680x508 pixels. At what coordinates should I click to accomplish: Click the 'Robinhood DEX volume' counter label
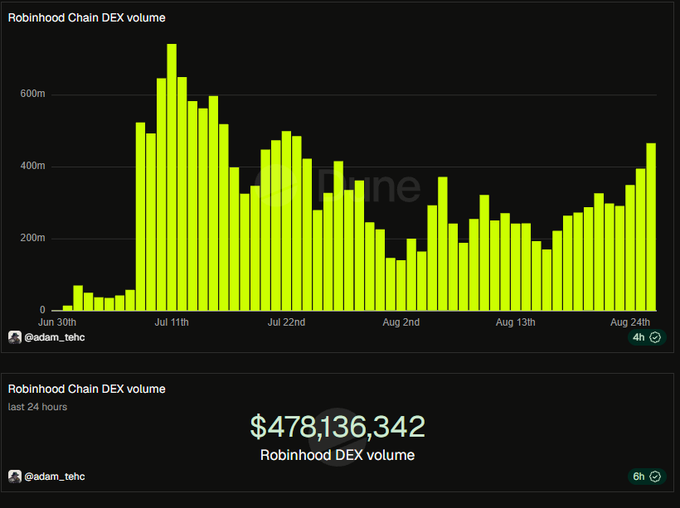[337, 455]
